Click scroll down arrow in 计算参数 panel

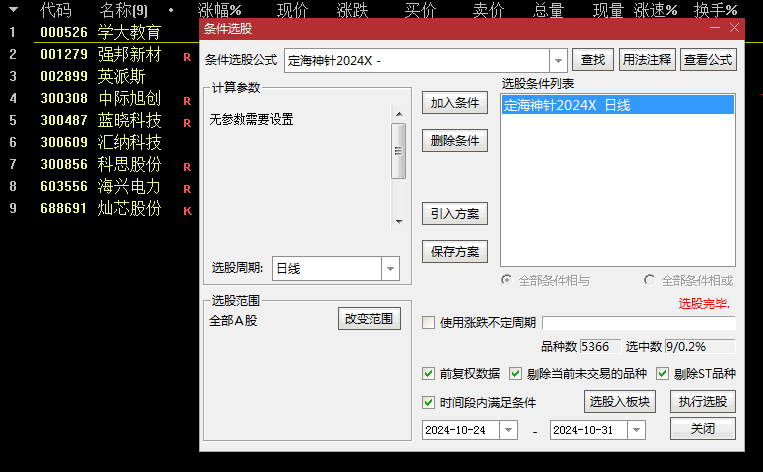pyautogui.click(x=399, y=221)
